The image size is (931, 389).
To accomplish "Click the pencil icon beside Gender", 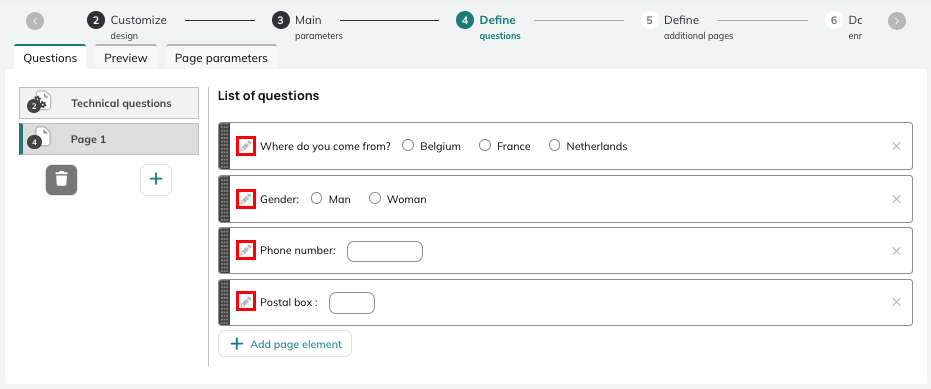I will click(246, 199).
